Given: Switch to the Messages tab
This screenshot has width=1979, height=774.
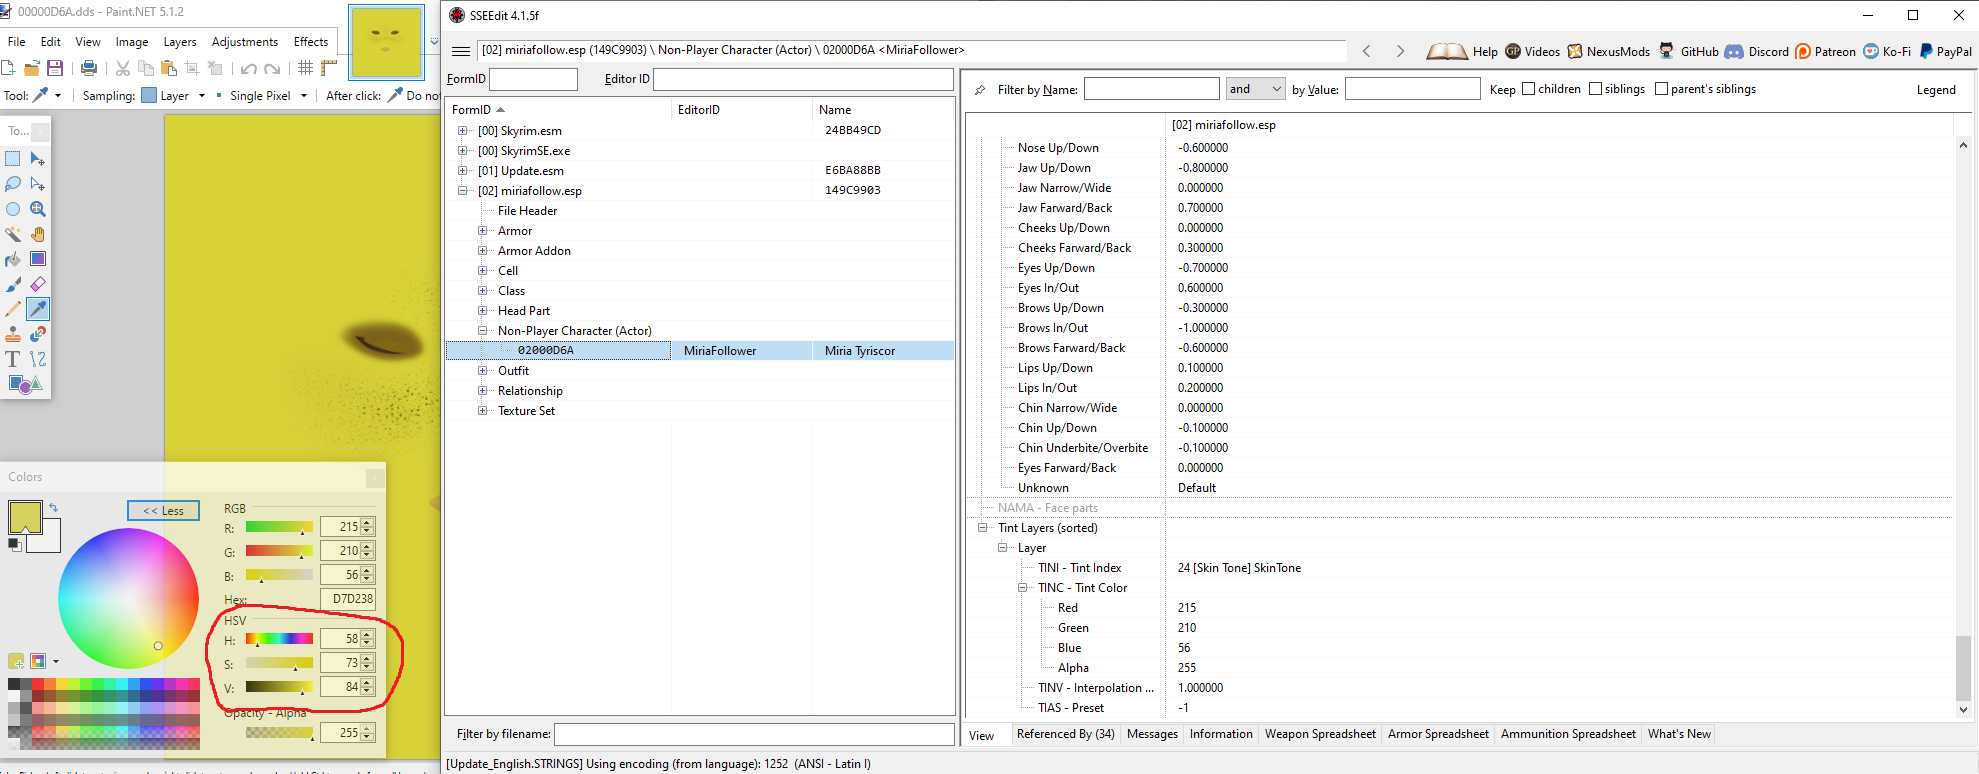Looking at the screenshot, I should point(1152,734).
